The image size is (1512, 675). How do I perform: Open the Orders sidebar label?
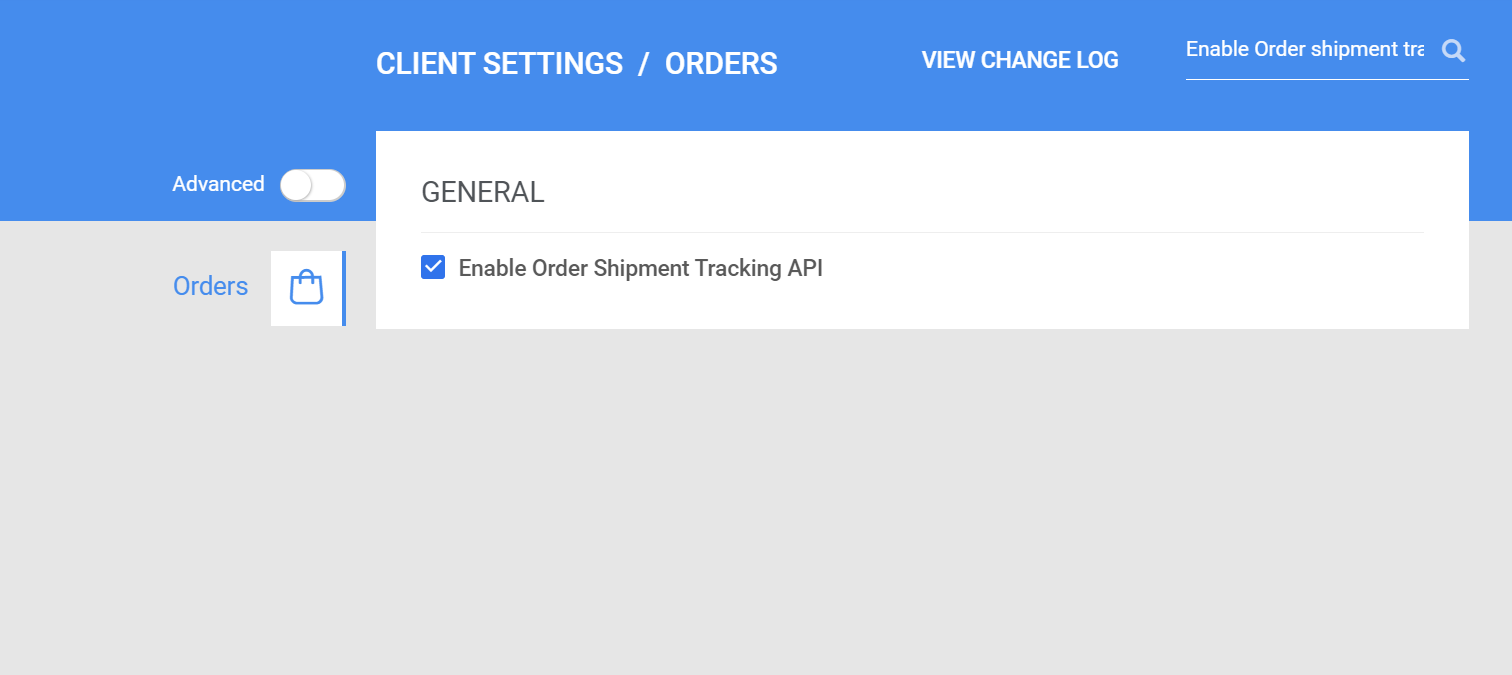pyautogui.click(x=210, y=286)
